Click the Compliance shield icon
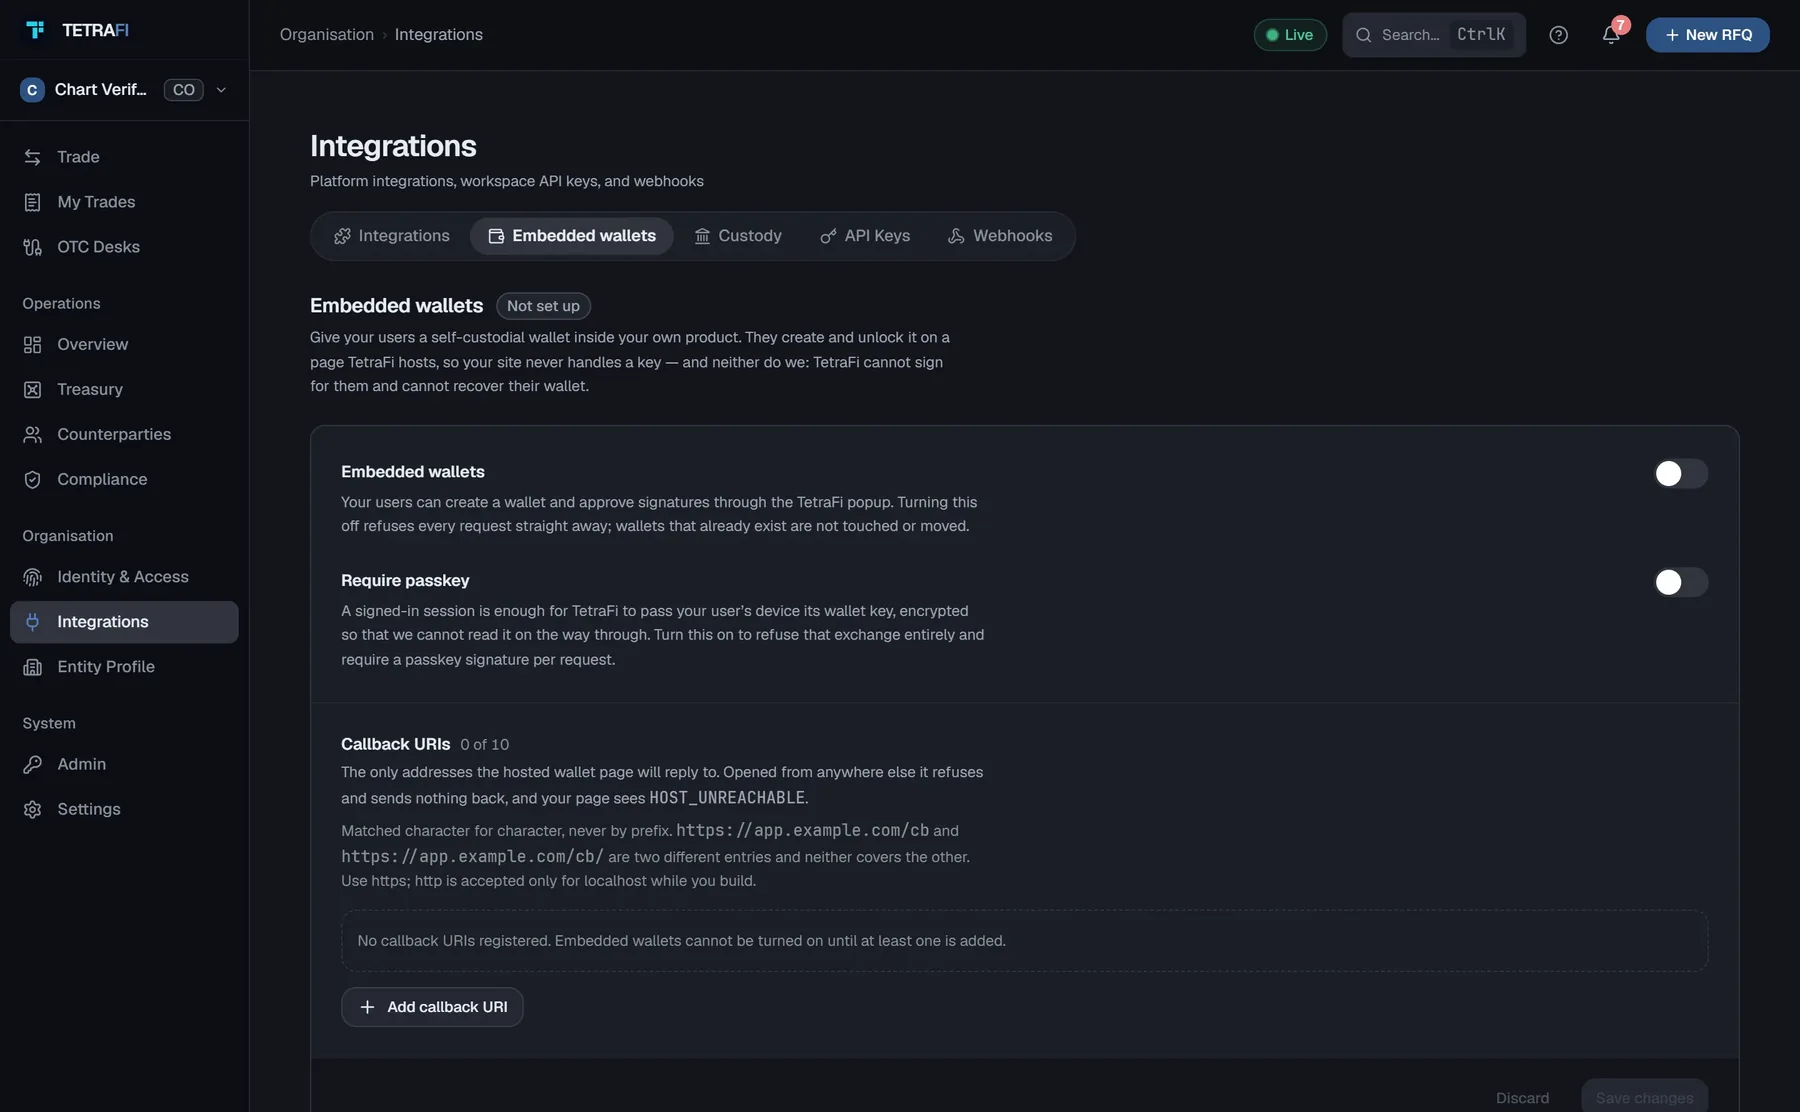 coord(33,479)
